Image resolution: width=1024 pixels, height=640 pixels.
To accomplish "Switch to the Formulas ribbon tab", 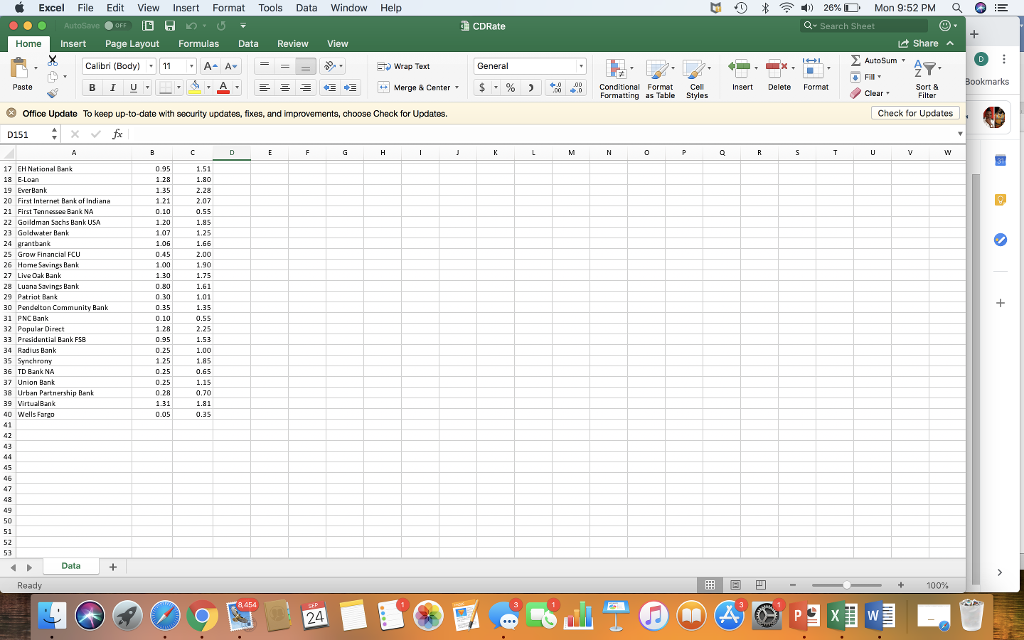I will 199,44.
